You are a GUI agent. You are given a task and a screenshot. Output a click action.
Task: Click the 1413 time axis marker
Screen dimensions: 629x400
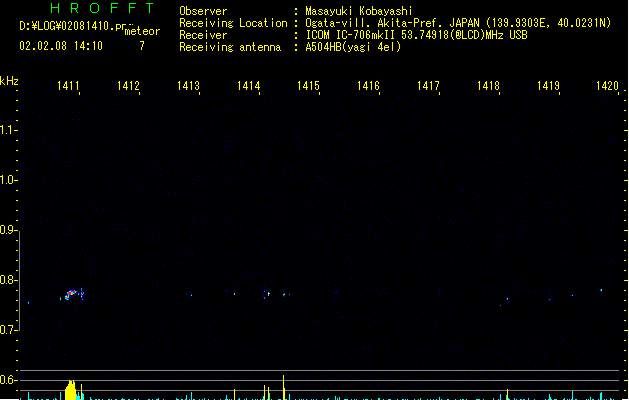[x=188, y=86]
